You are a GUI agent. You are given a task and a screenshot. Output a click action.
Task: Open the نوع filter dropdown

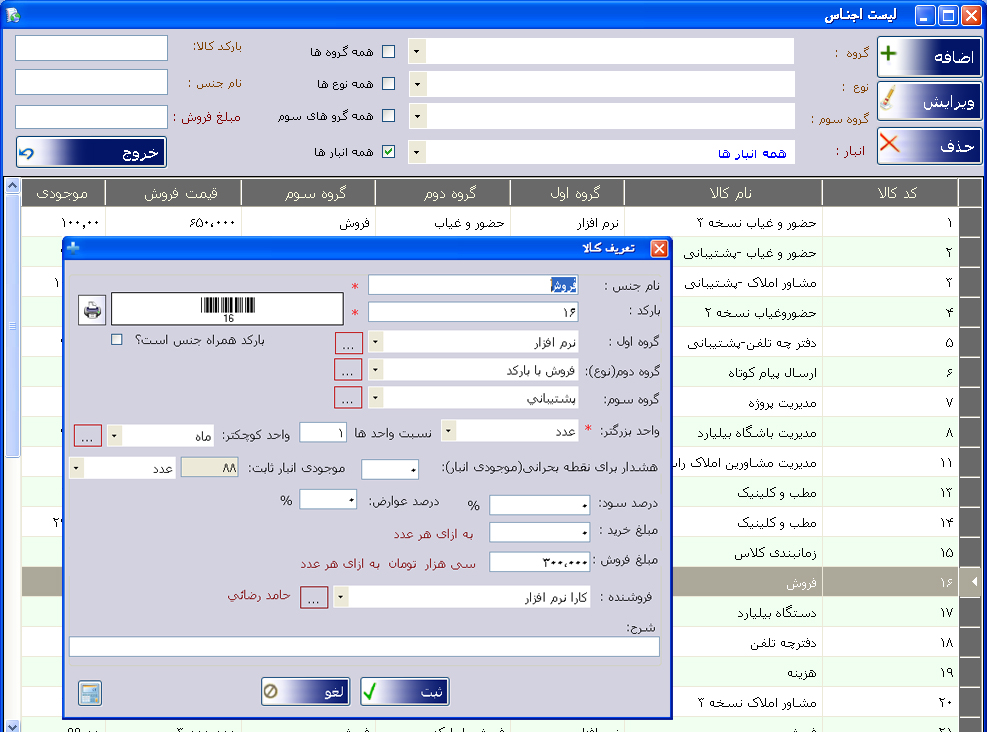pos(417,84)
